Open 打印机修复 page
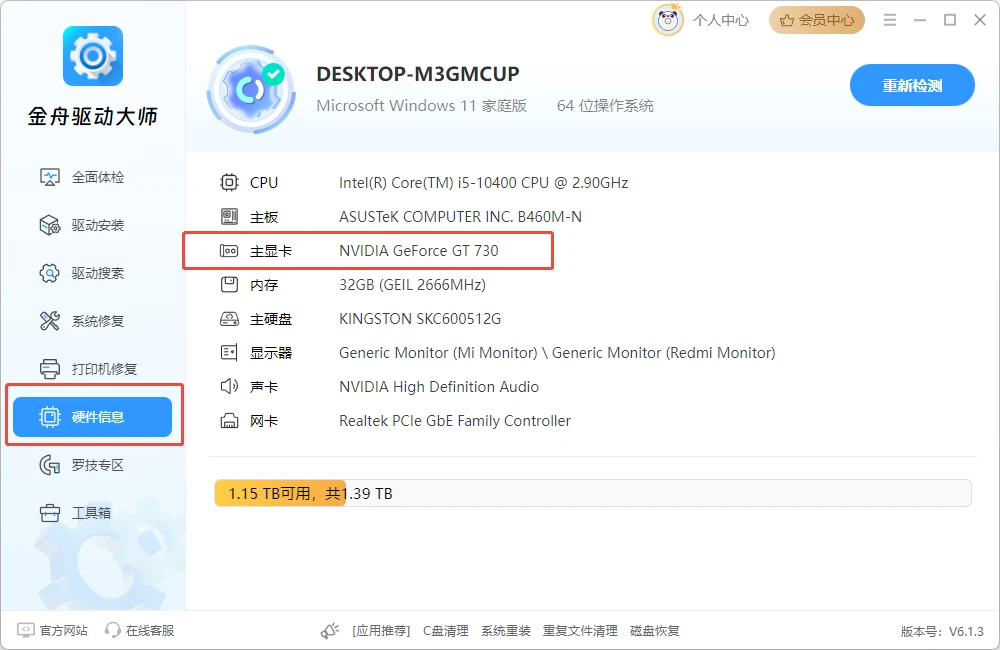This screenshot has height=650, width=1000. click(x=92, y=369)
